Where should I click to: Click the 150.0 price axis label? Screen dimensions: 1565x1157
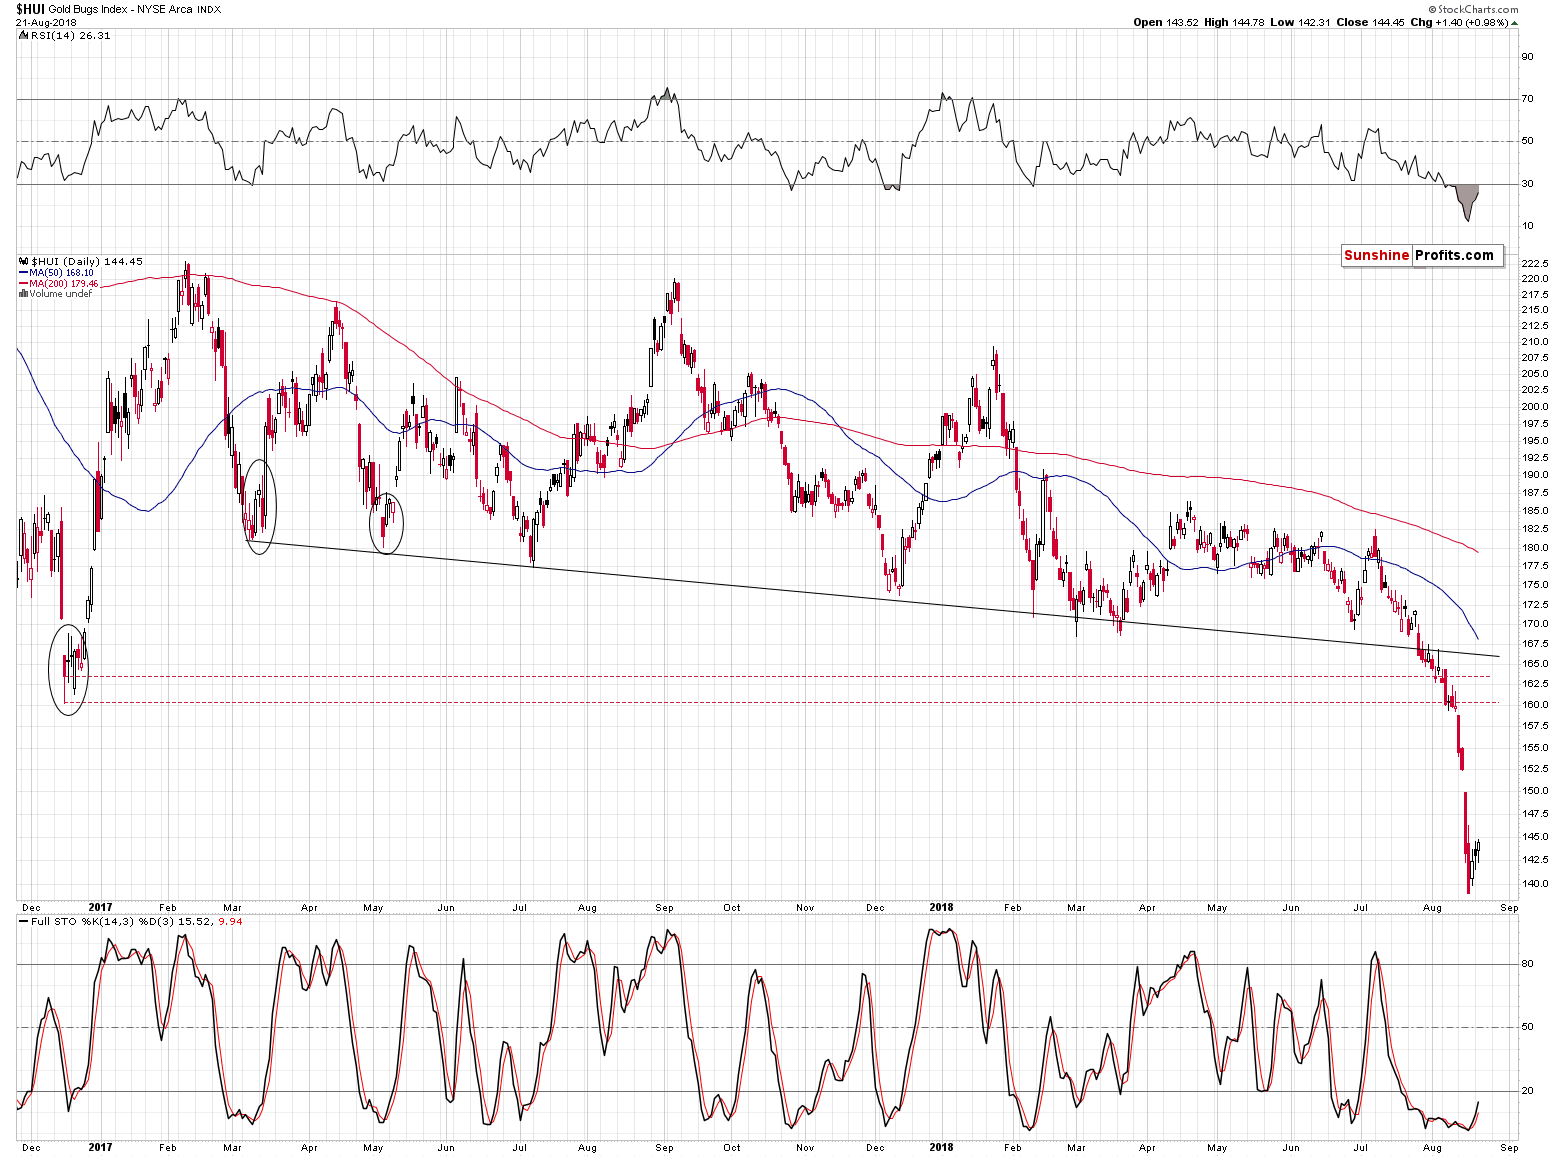1535,791
